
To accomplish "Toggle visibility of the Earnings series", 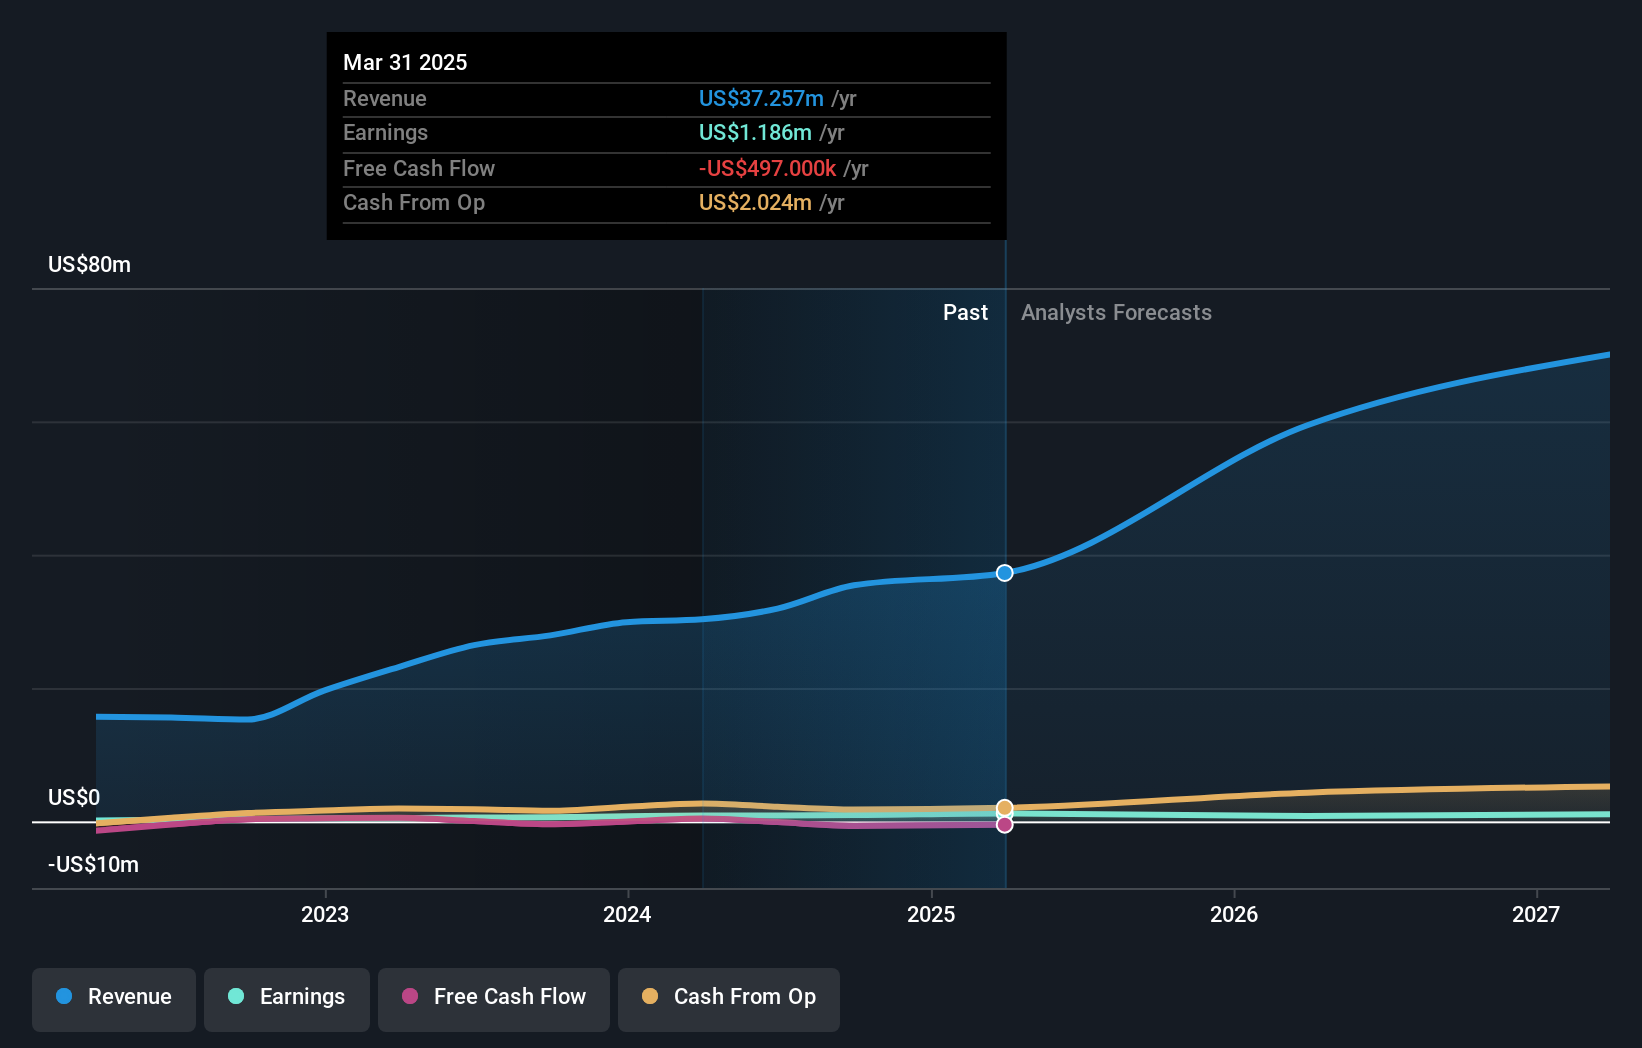I will tap(286, 998).
